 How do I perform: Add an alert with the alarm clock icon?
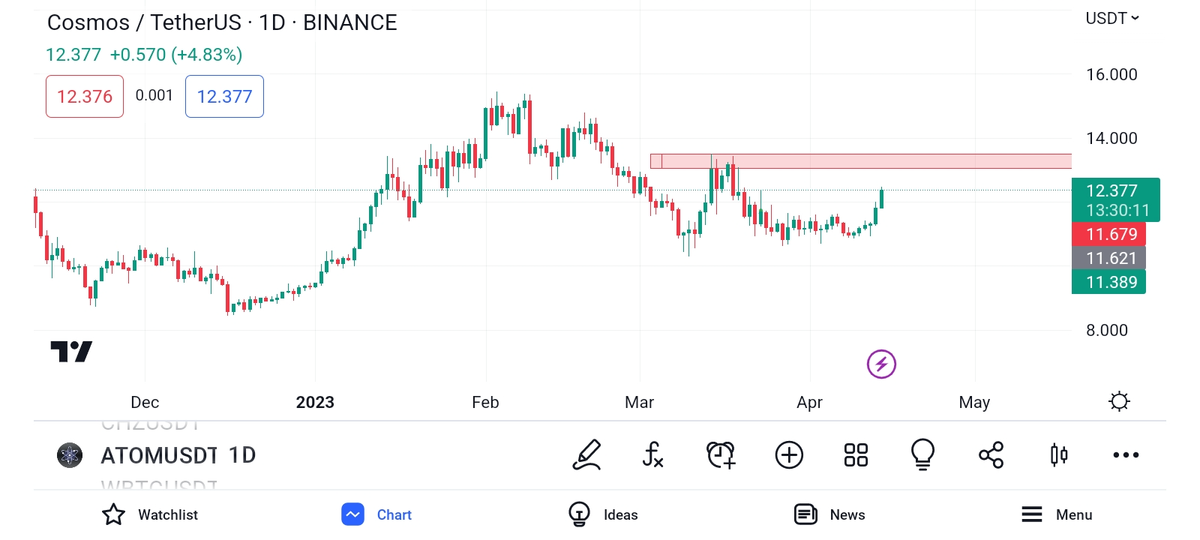pos(720,455)
